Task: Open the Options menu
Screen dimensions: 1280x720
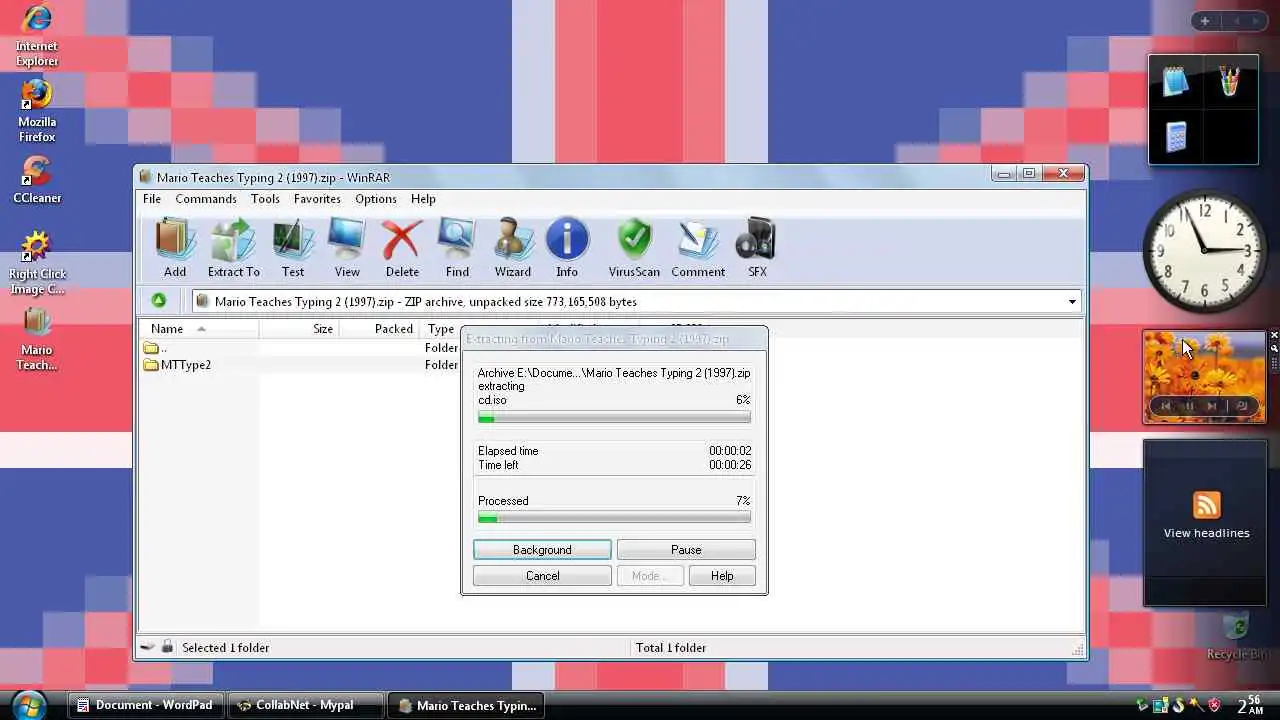Action: 376,199
